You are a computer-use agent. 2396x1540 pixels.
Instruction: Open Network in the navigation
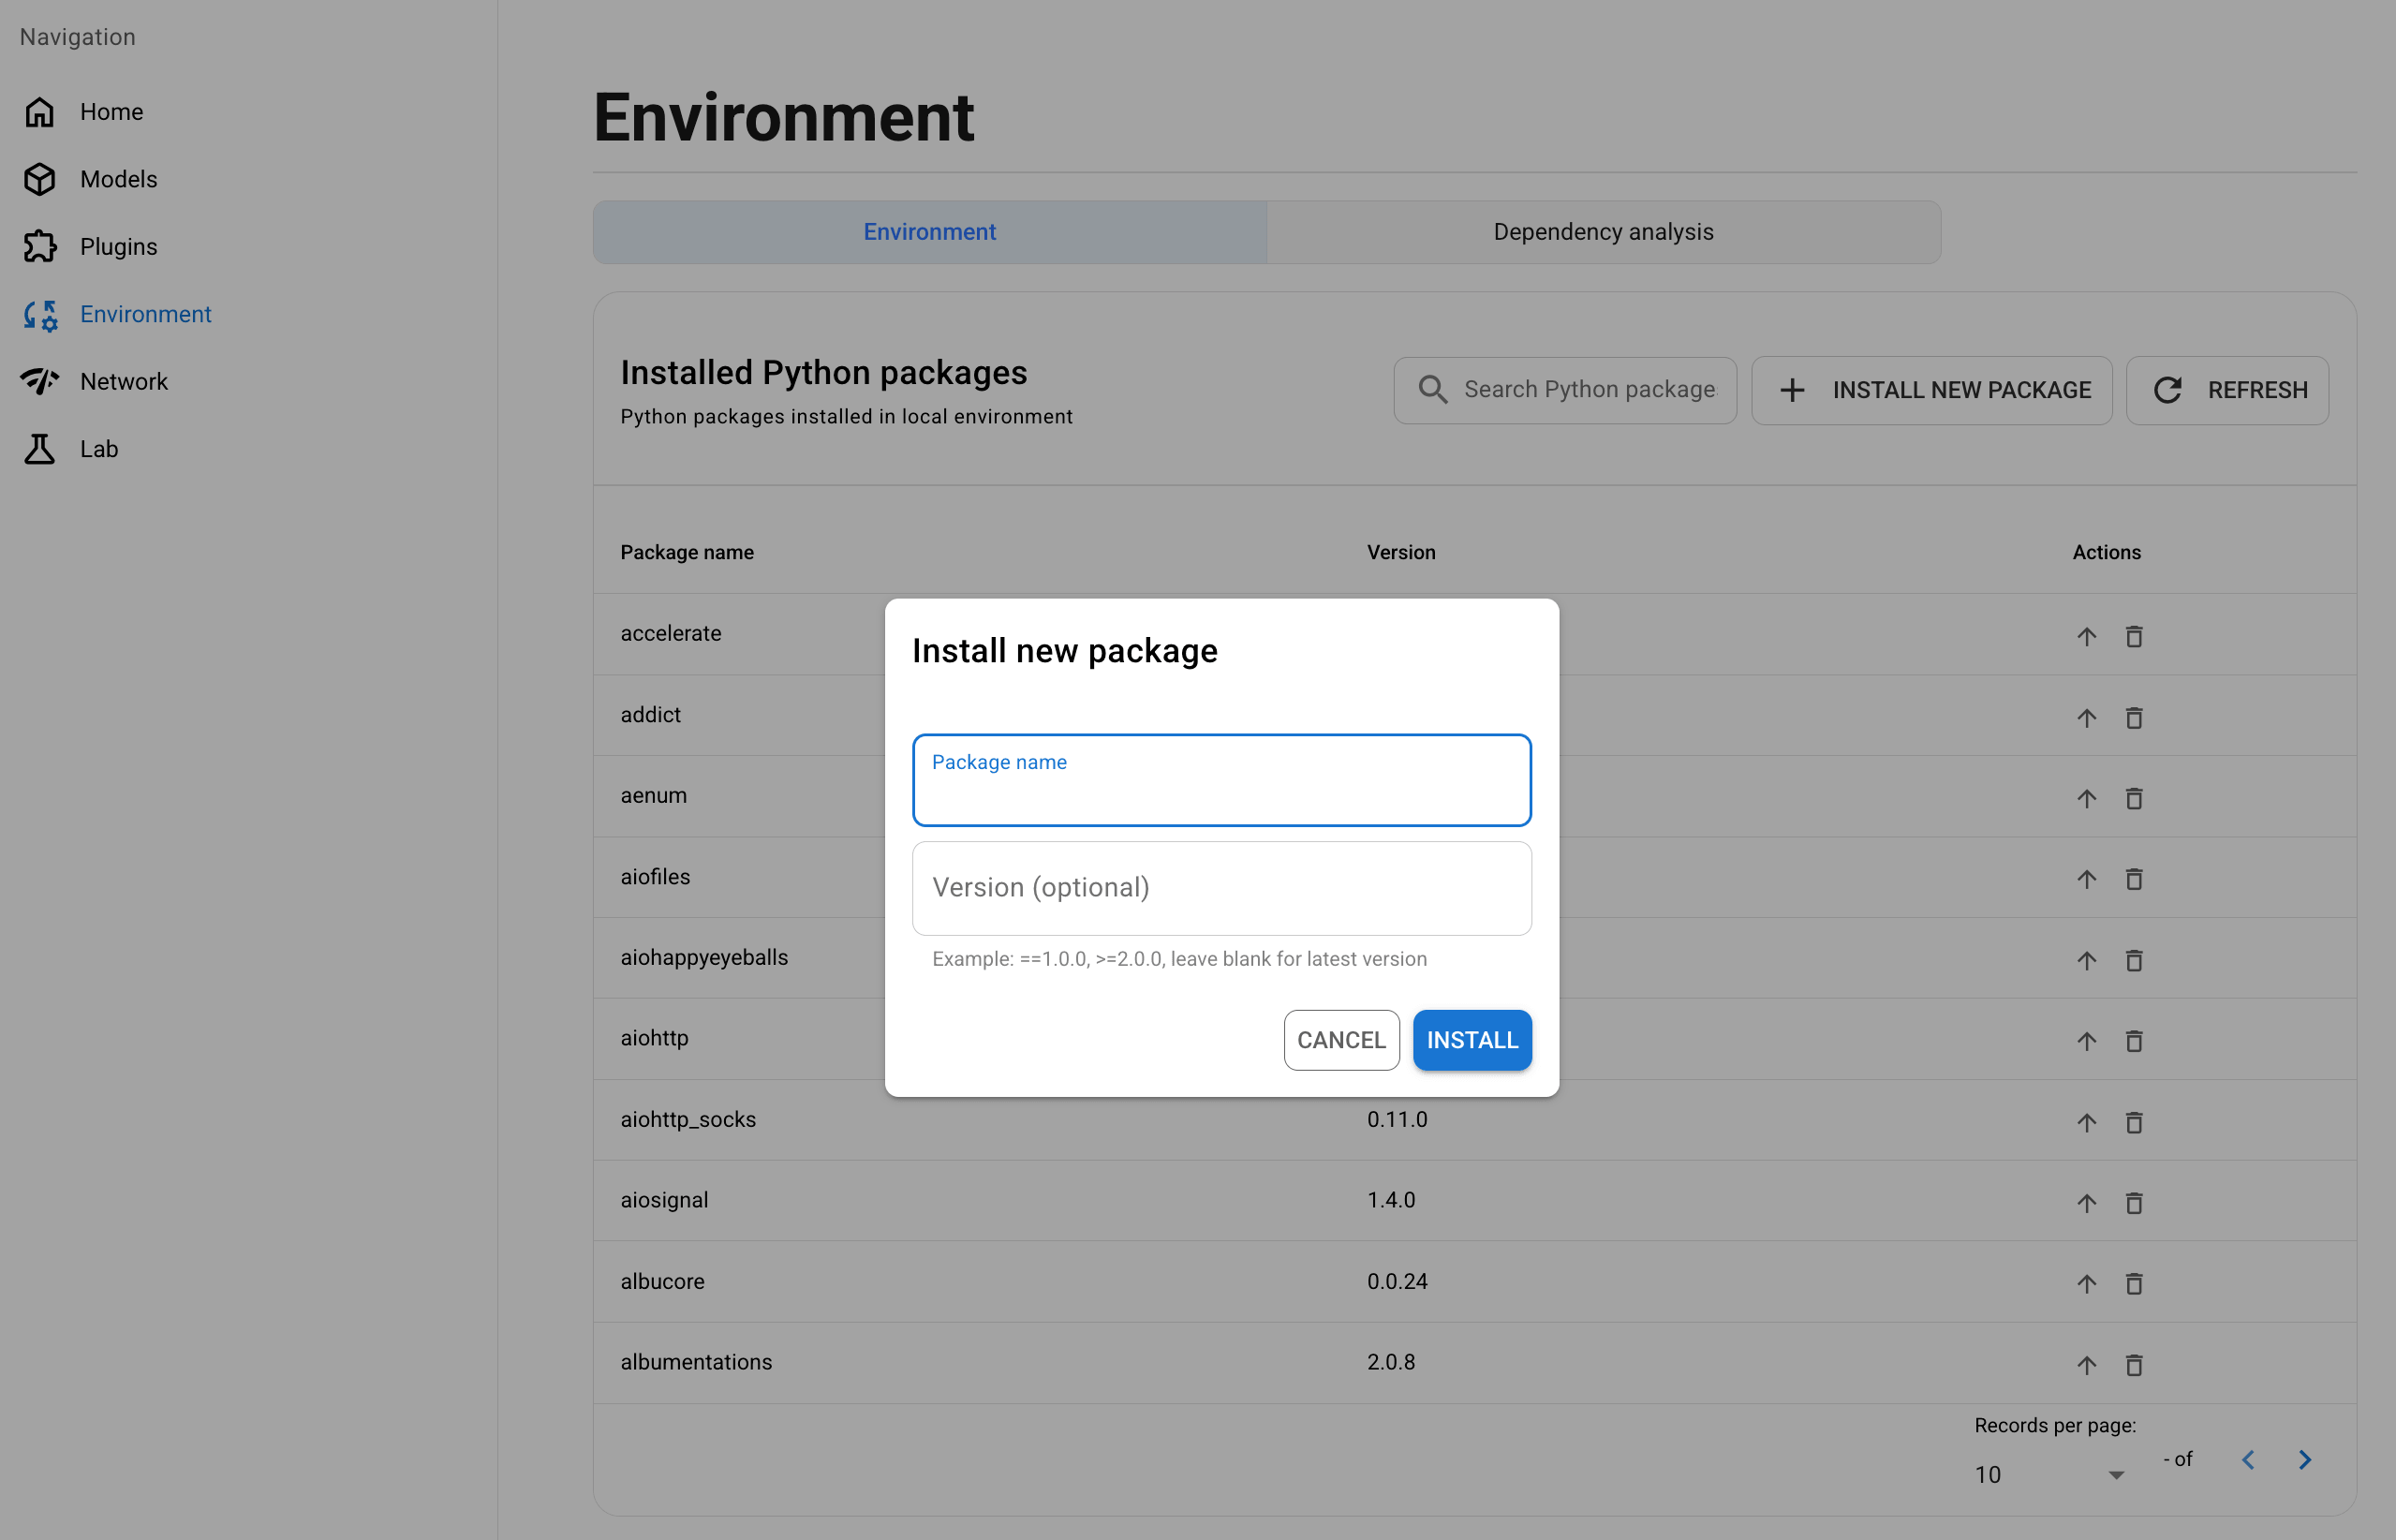click(x=124, y=381)
